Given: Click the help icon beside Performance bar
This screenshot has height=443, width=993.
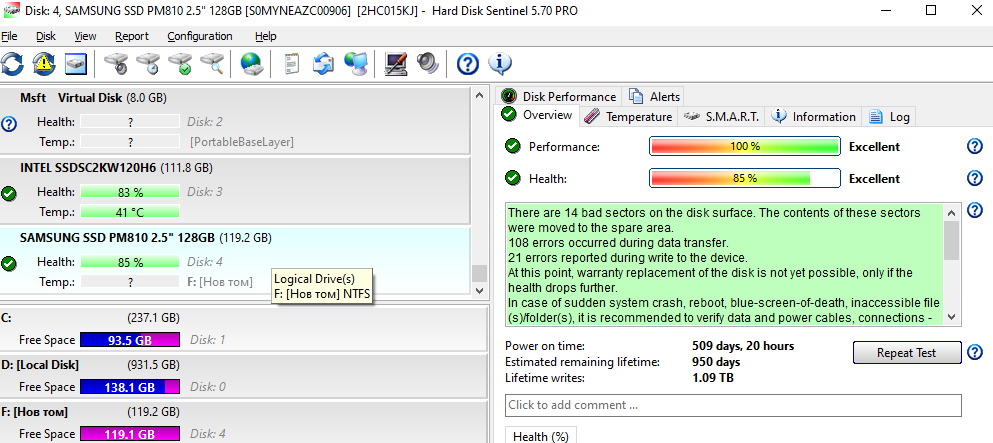Looking at the screenshot, I should [975, 146].
